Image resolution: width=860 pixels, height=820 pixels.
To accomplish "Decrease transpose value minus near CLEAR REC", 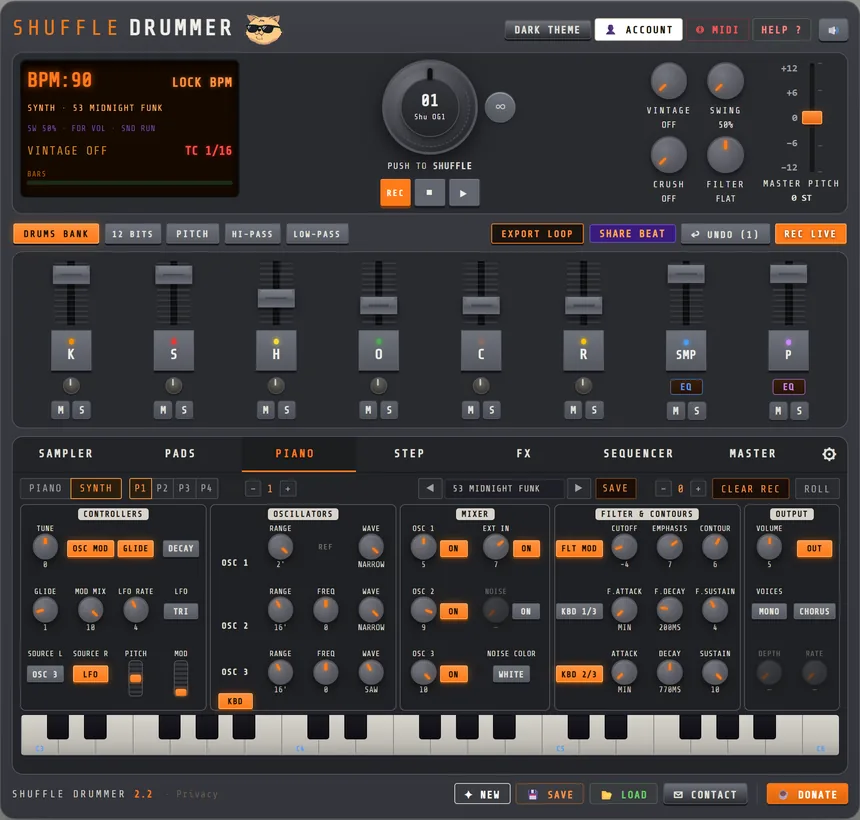I will click(x=663, y=488).
